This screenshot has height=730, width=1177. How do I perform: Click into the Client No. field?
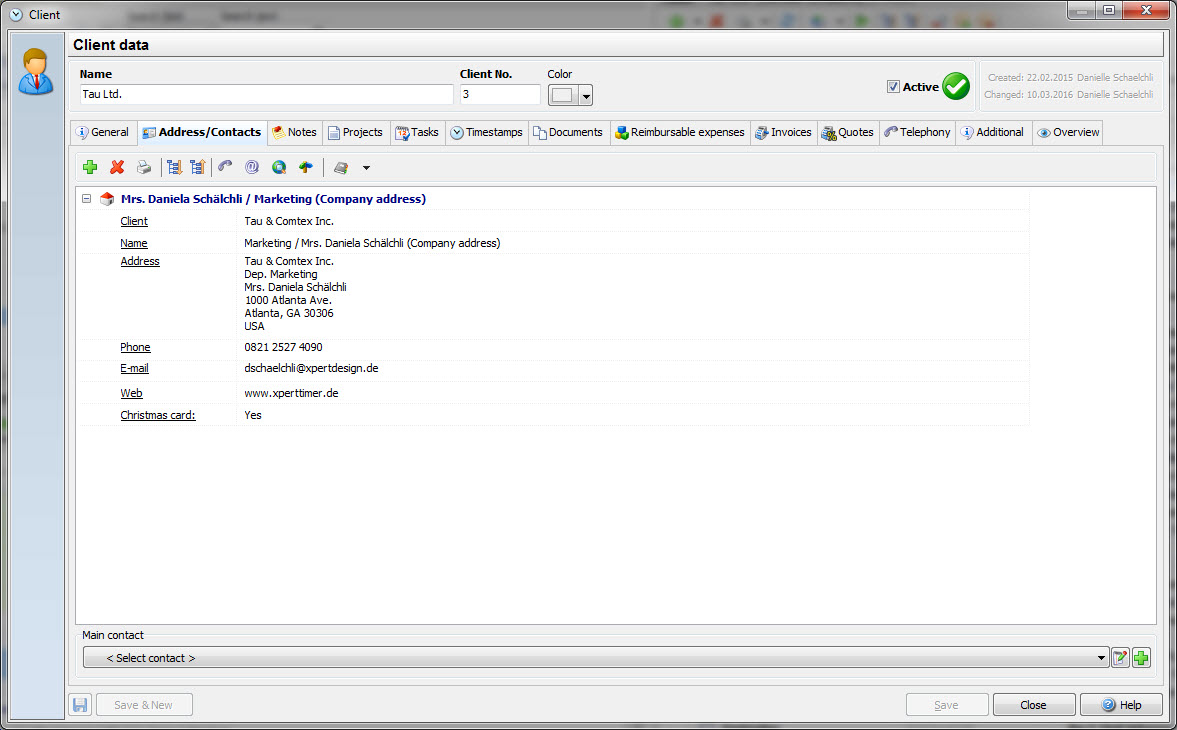click(499, 94)
